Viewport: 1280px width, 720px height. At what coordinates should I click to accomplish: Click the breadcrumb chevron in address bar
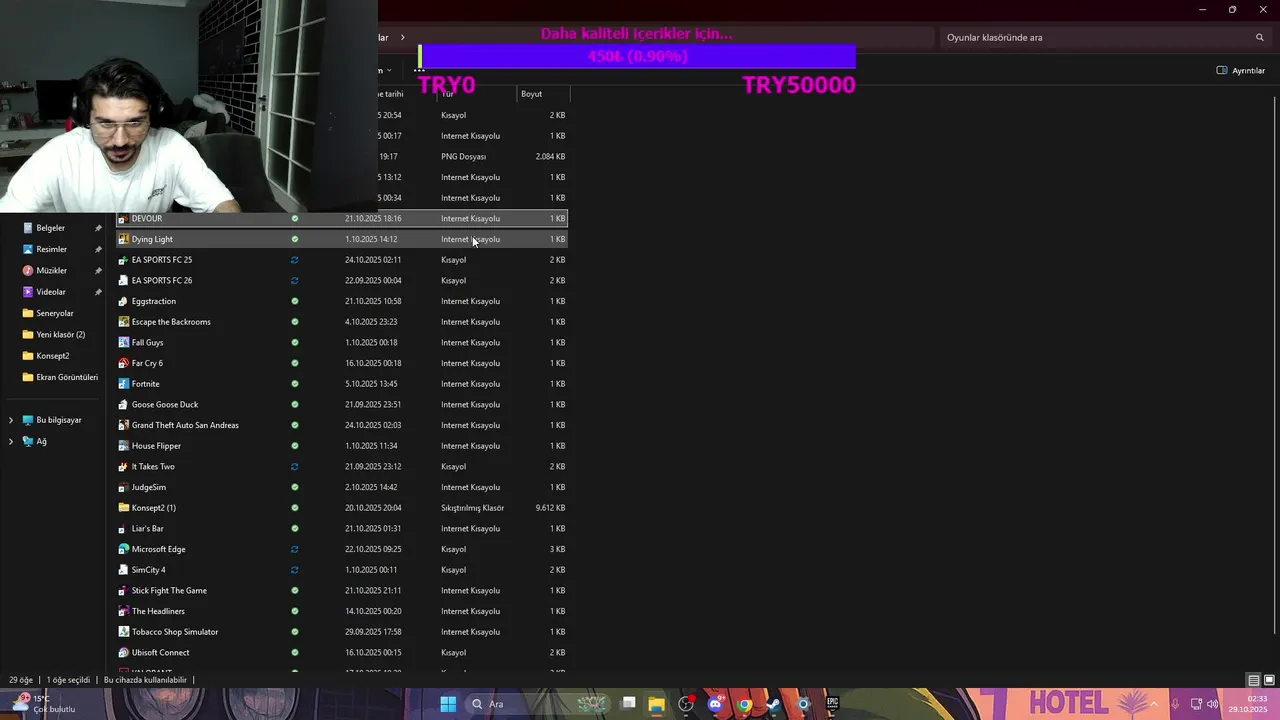tap(403, 37)
